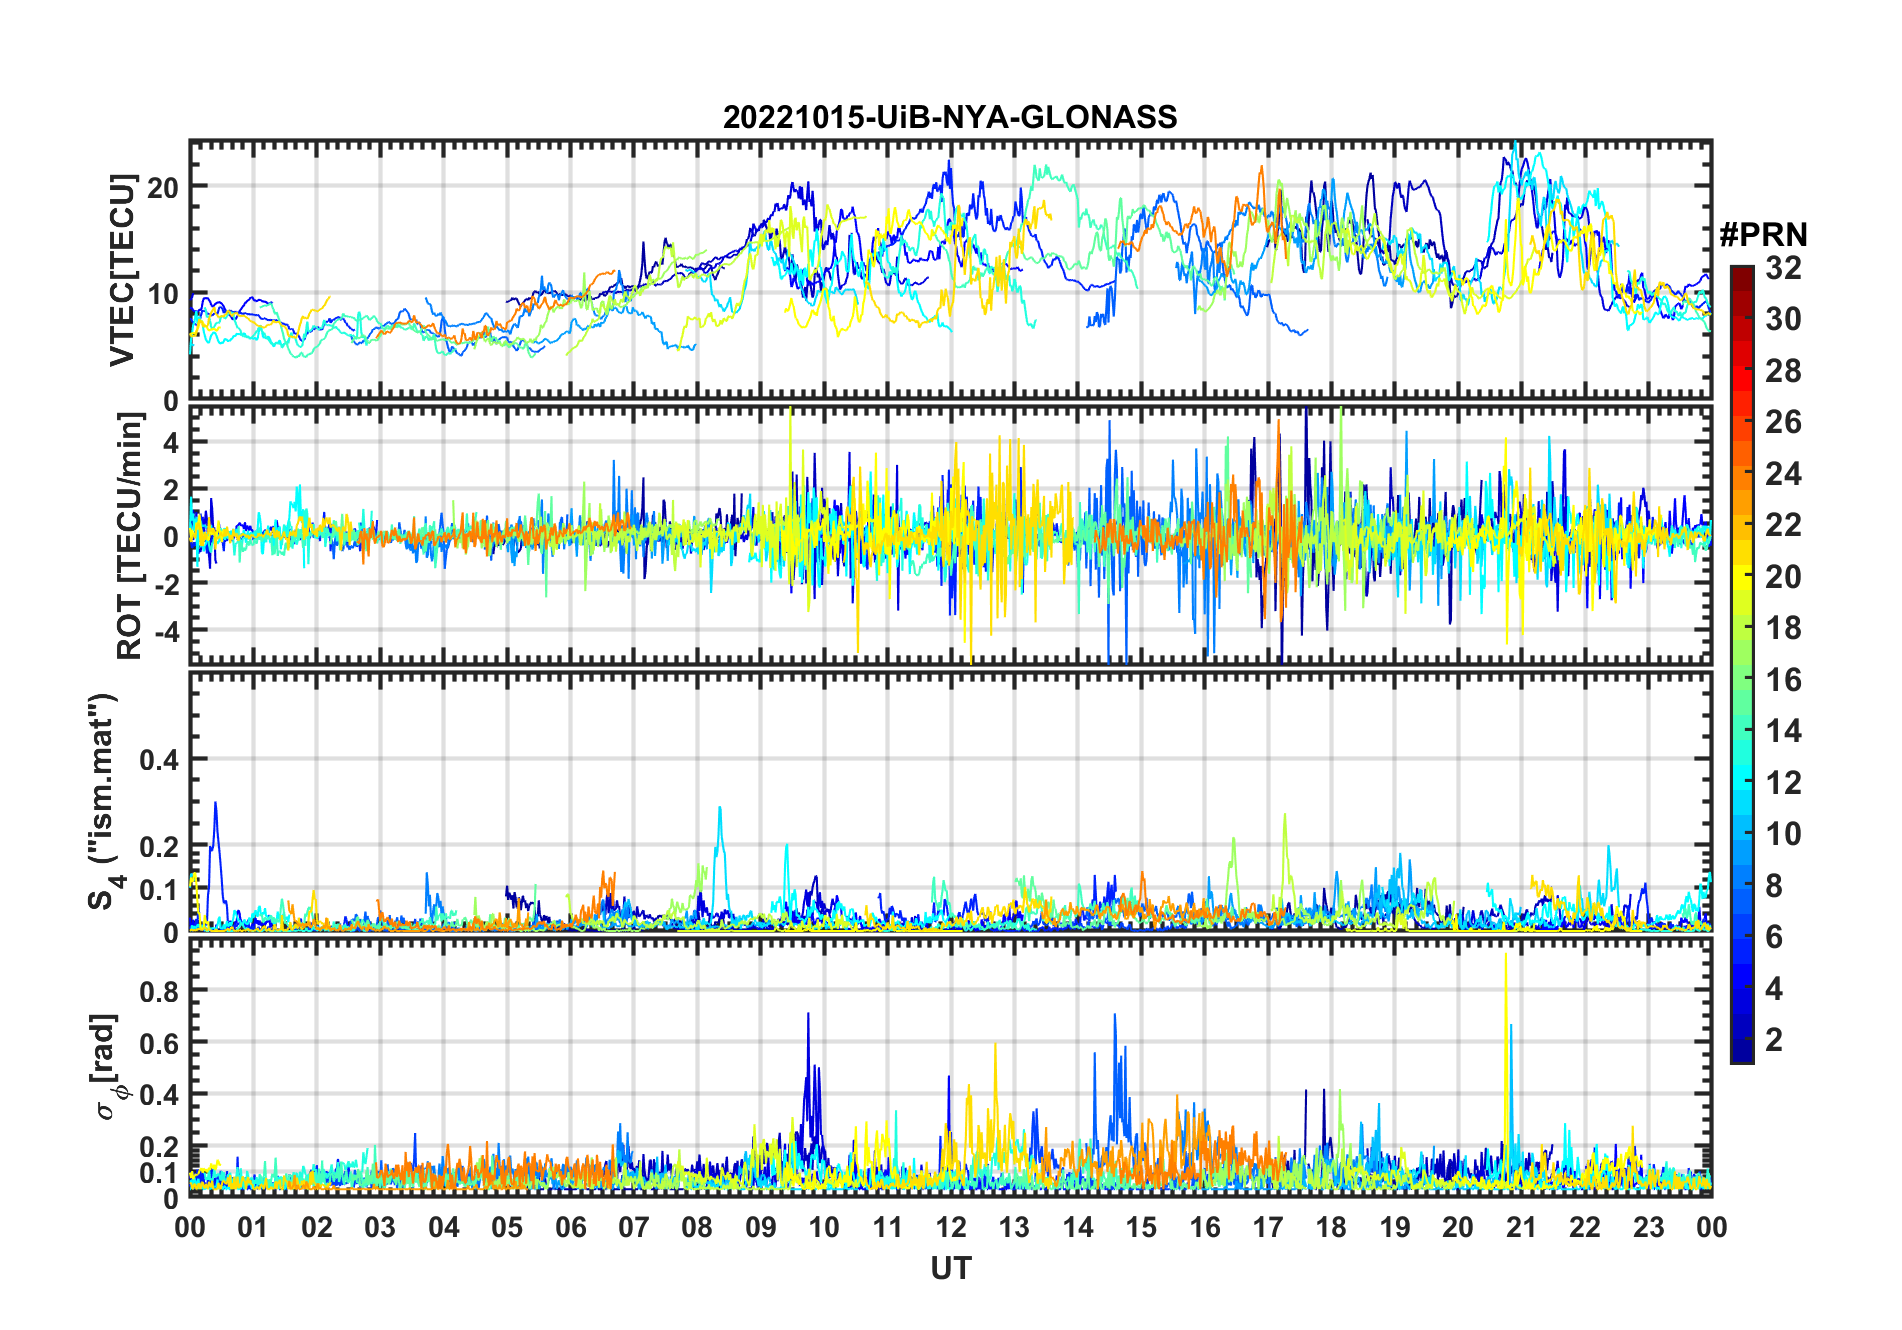Screen dimensions: 1902x1330
Task: Click the plot title 20221015-UiB-NYA-GLONASS
Action: [950, 117]
